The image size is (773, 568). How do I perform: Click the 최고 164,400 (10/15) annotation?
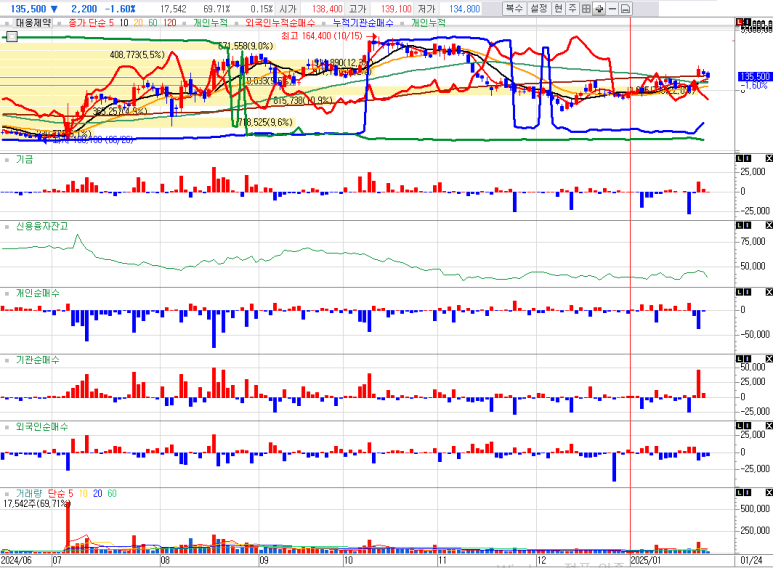pos(322,36)
